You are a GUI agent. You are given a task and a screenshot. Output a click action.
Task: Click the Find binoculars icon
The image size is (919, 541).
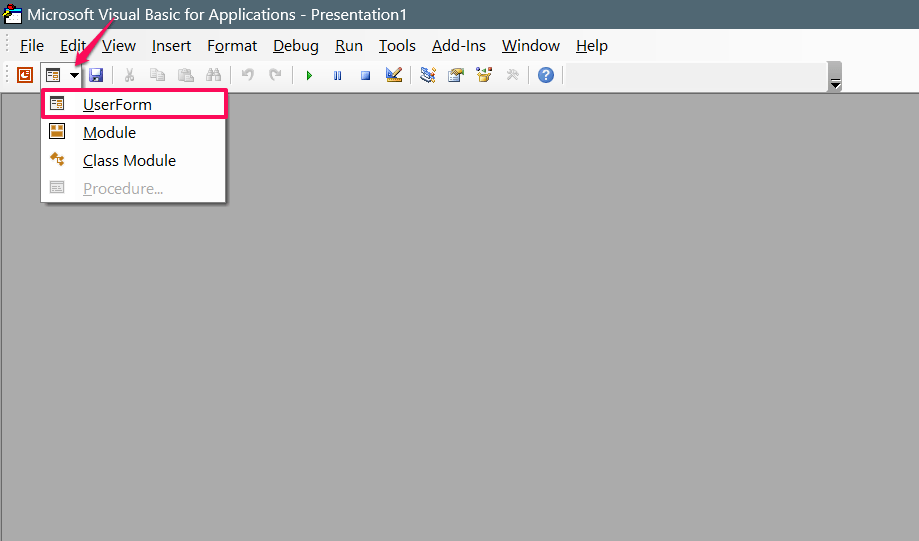213,75
